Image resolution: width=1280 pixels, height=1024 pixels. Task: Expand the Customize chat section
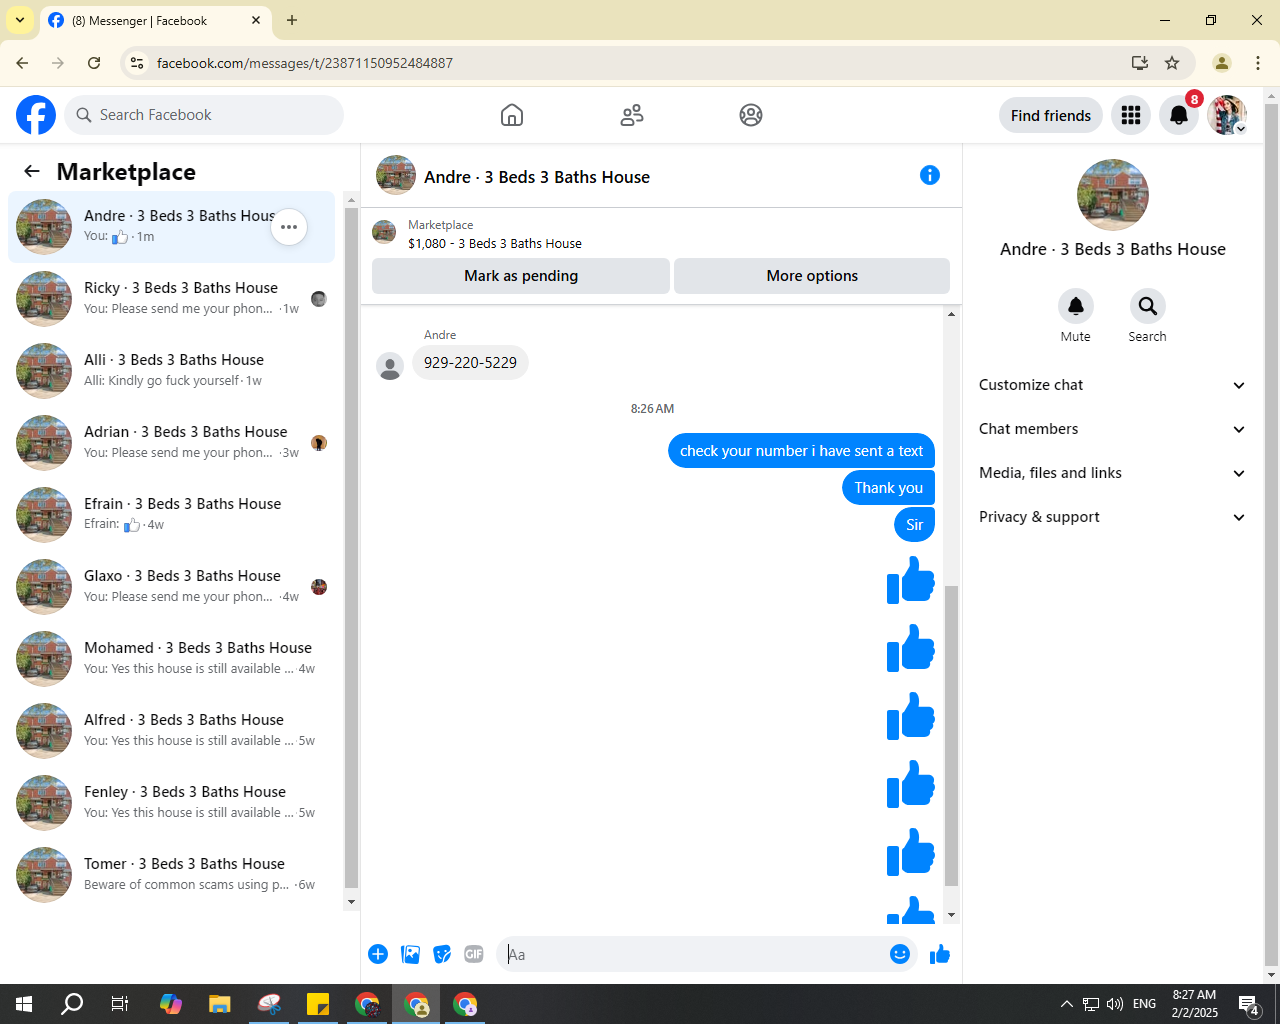tap(1113, 385)
